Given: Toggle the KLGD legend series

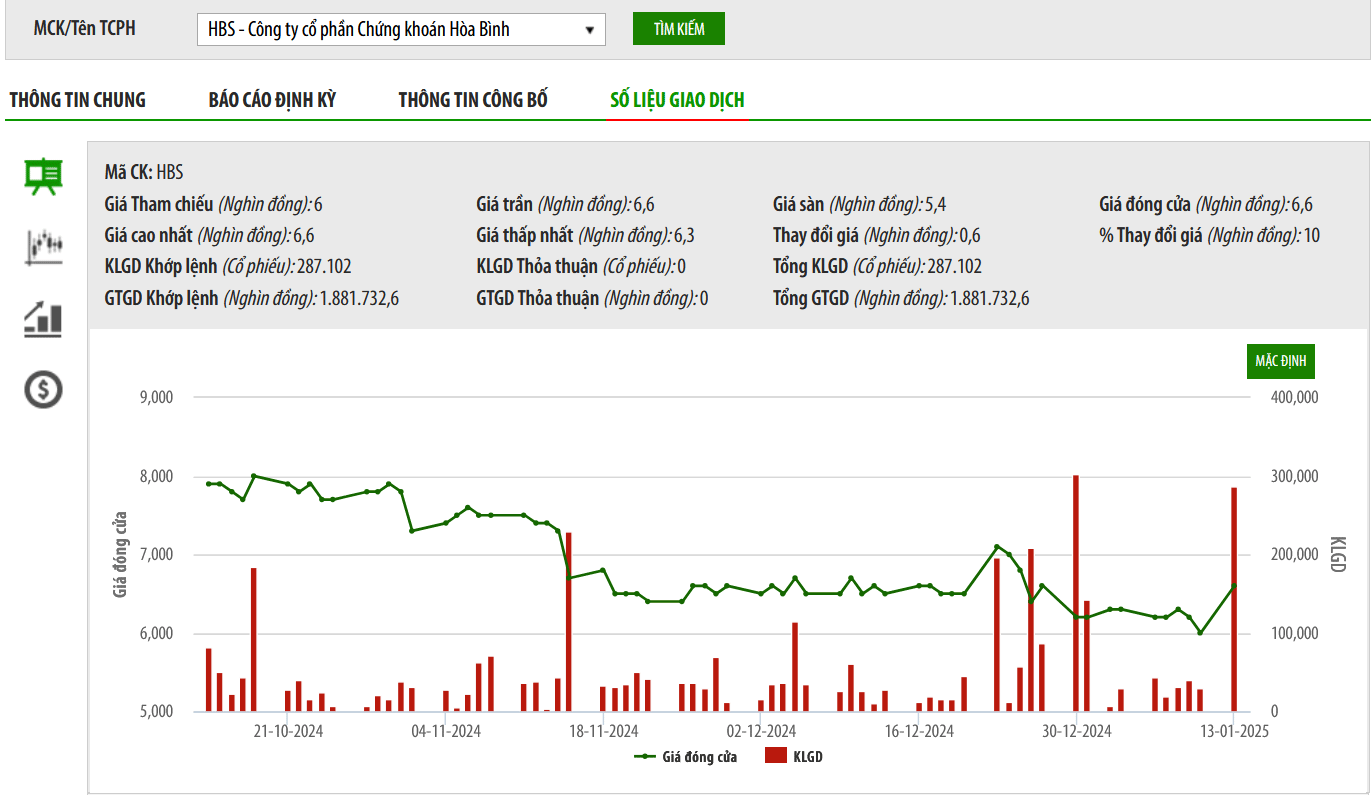Looking at the screenshot, I should [794, 757].
